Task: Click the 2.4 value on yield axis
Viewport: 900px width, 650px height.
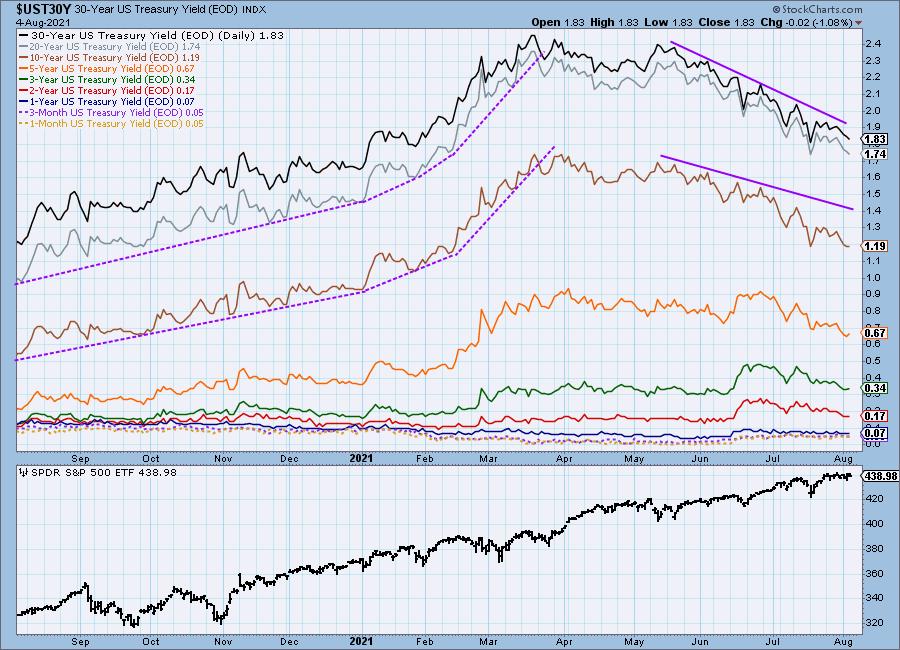Action: (873, 44)
